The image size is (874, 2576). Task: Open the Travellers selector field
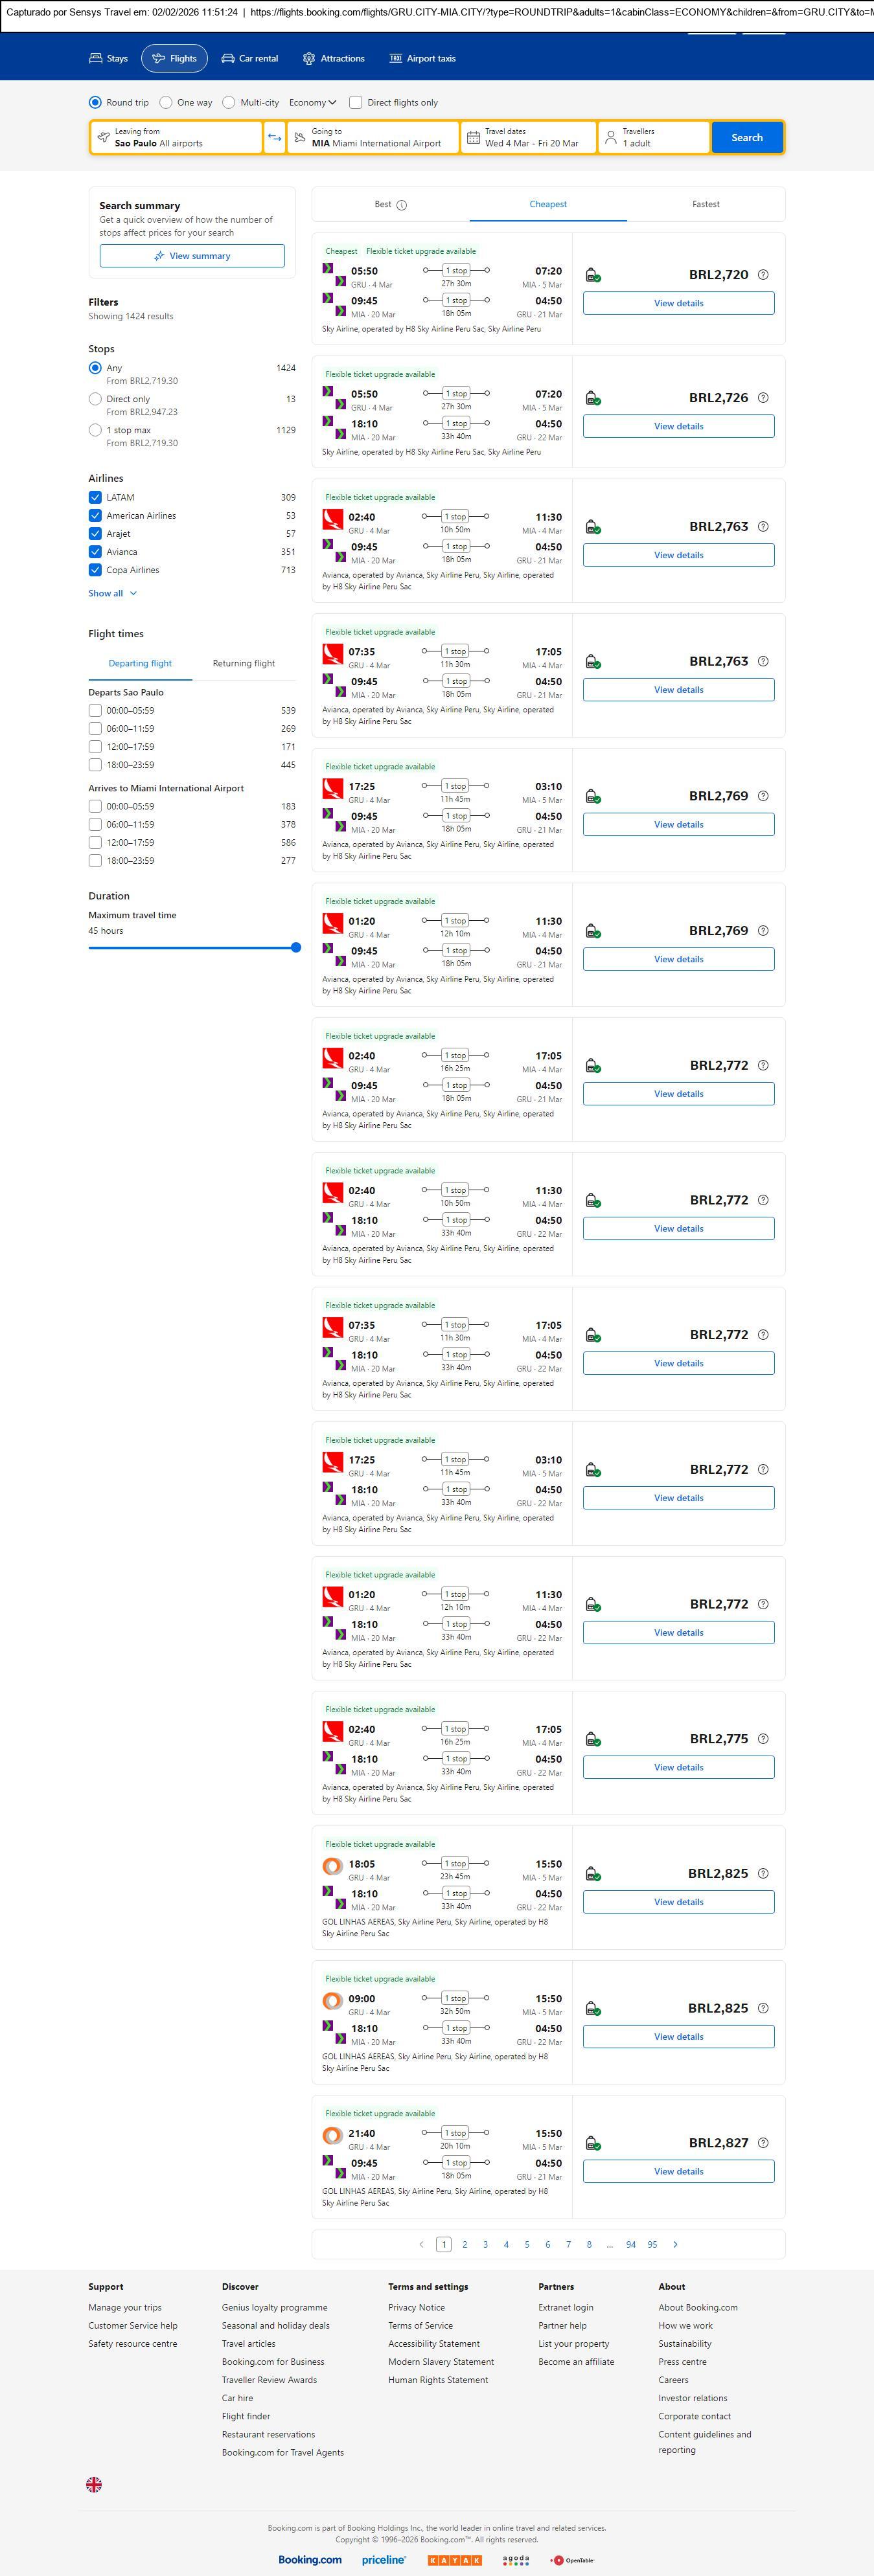654,138
